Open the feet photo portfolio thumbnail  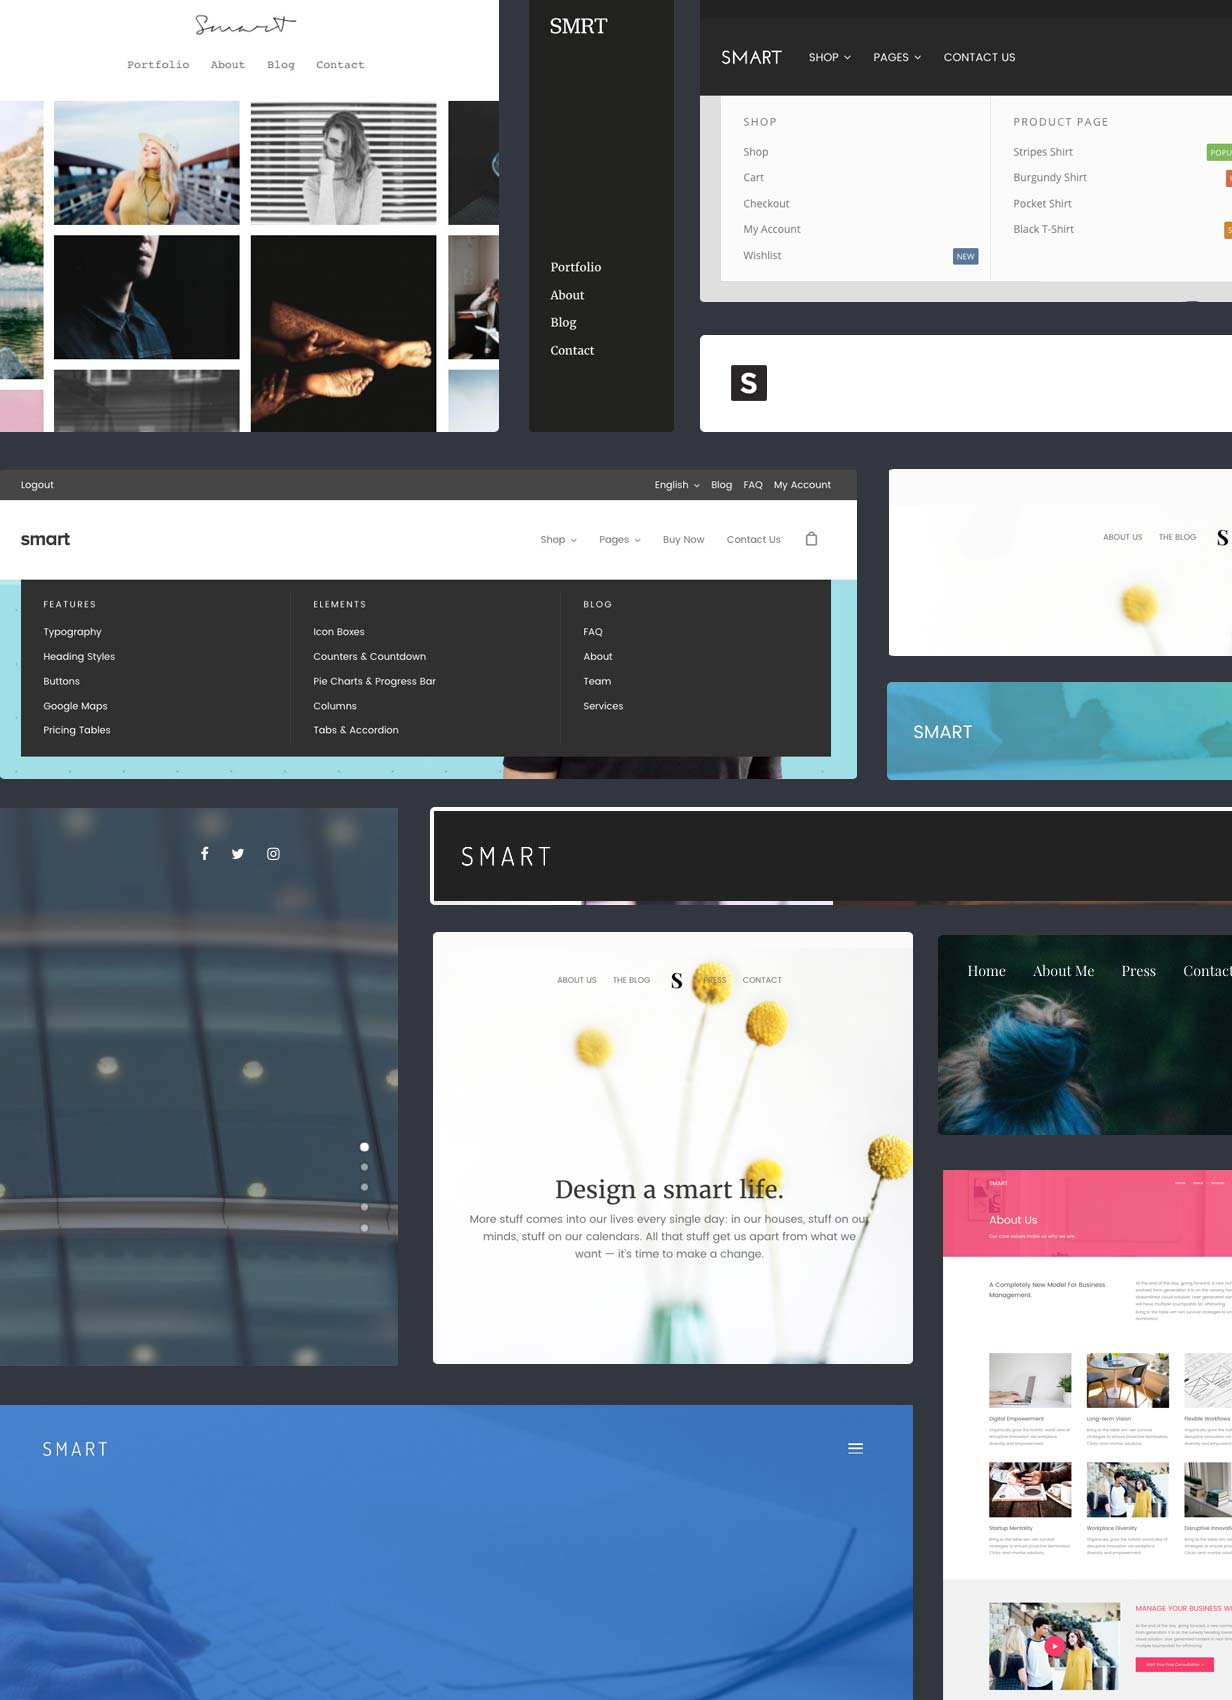(x=343, y=333)
